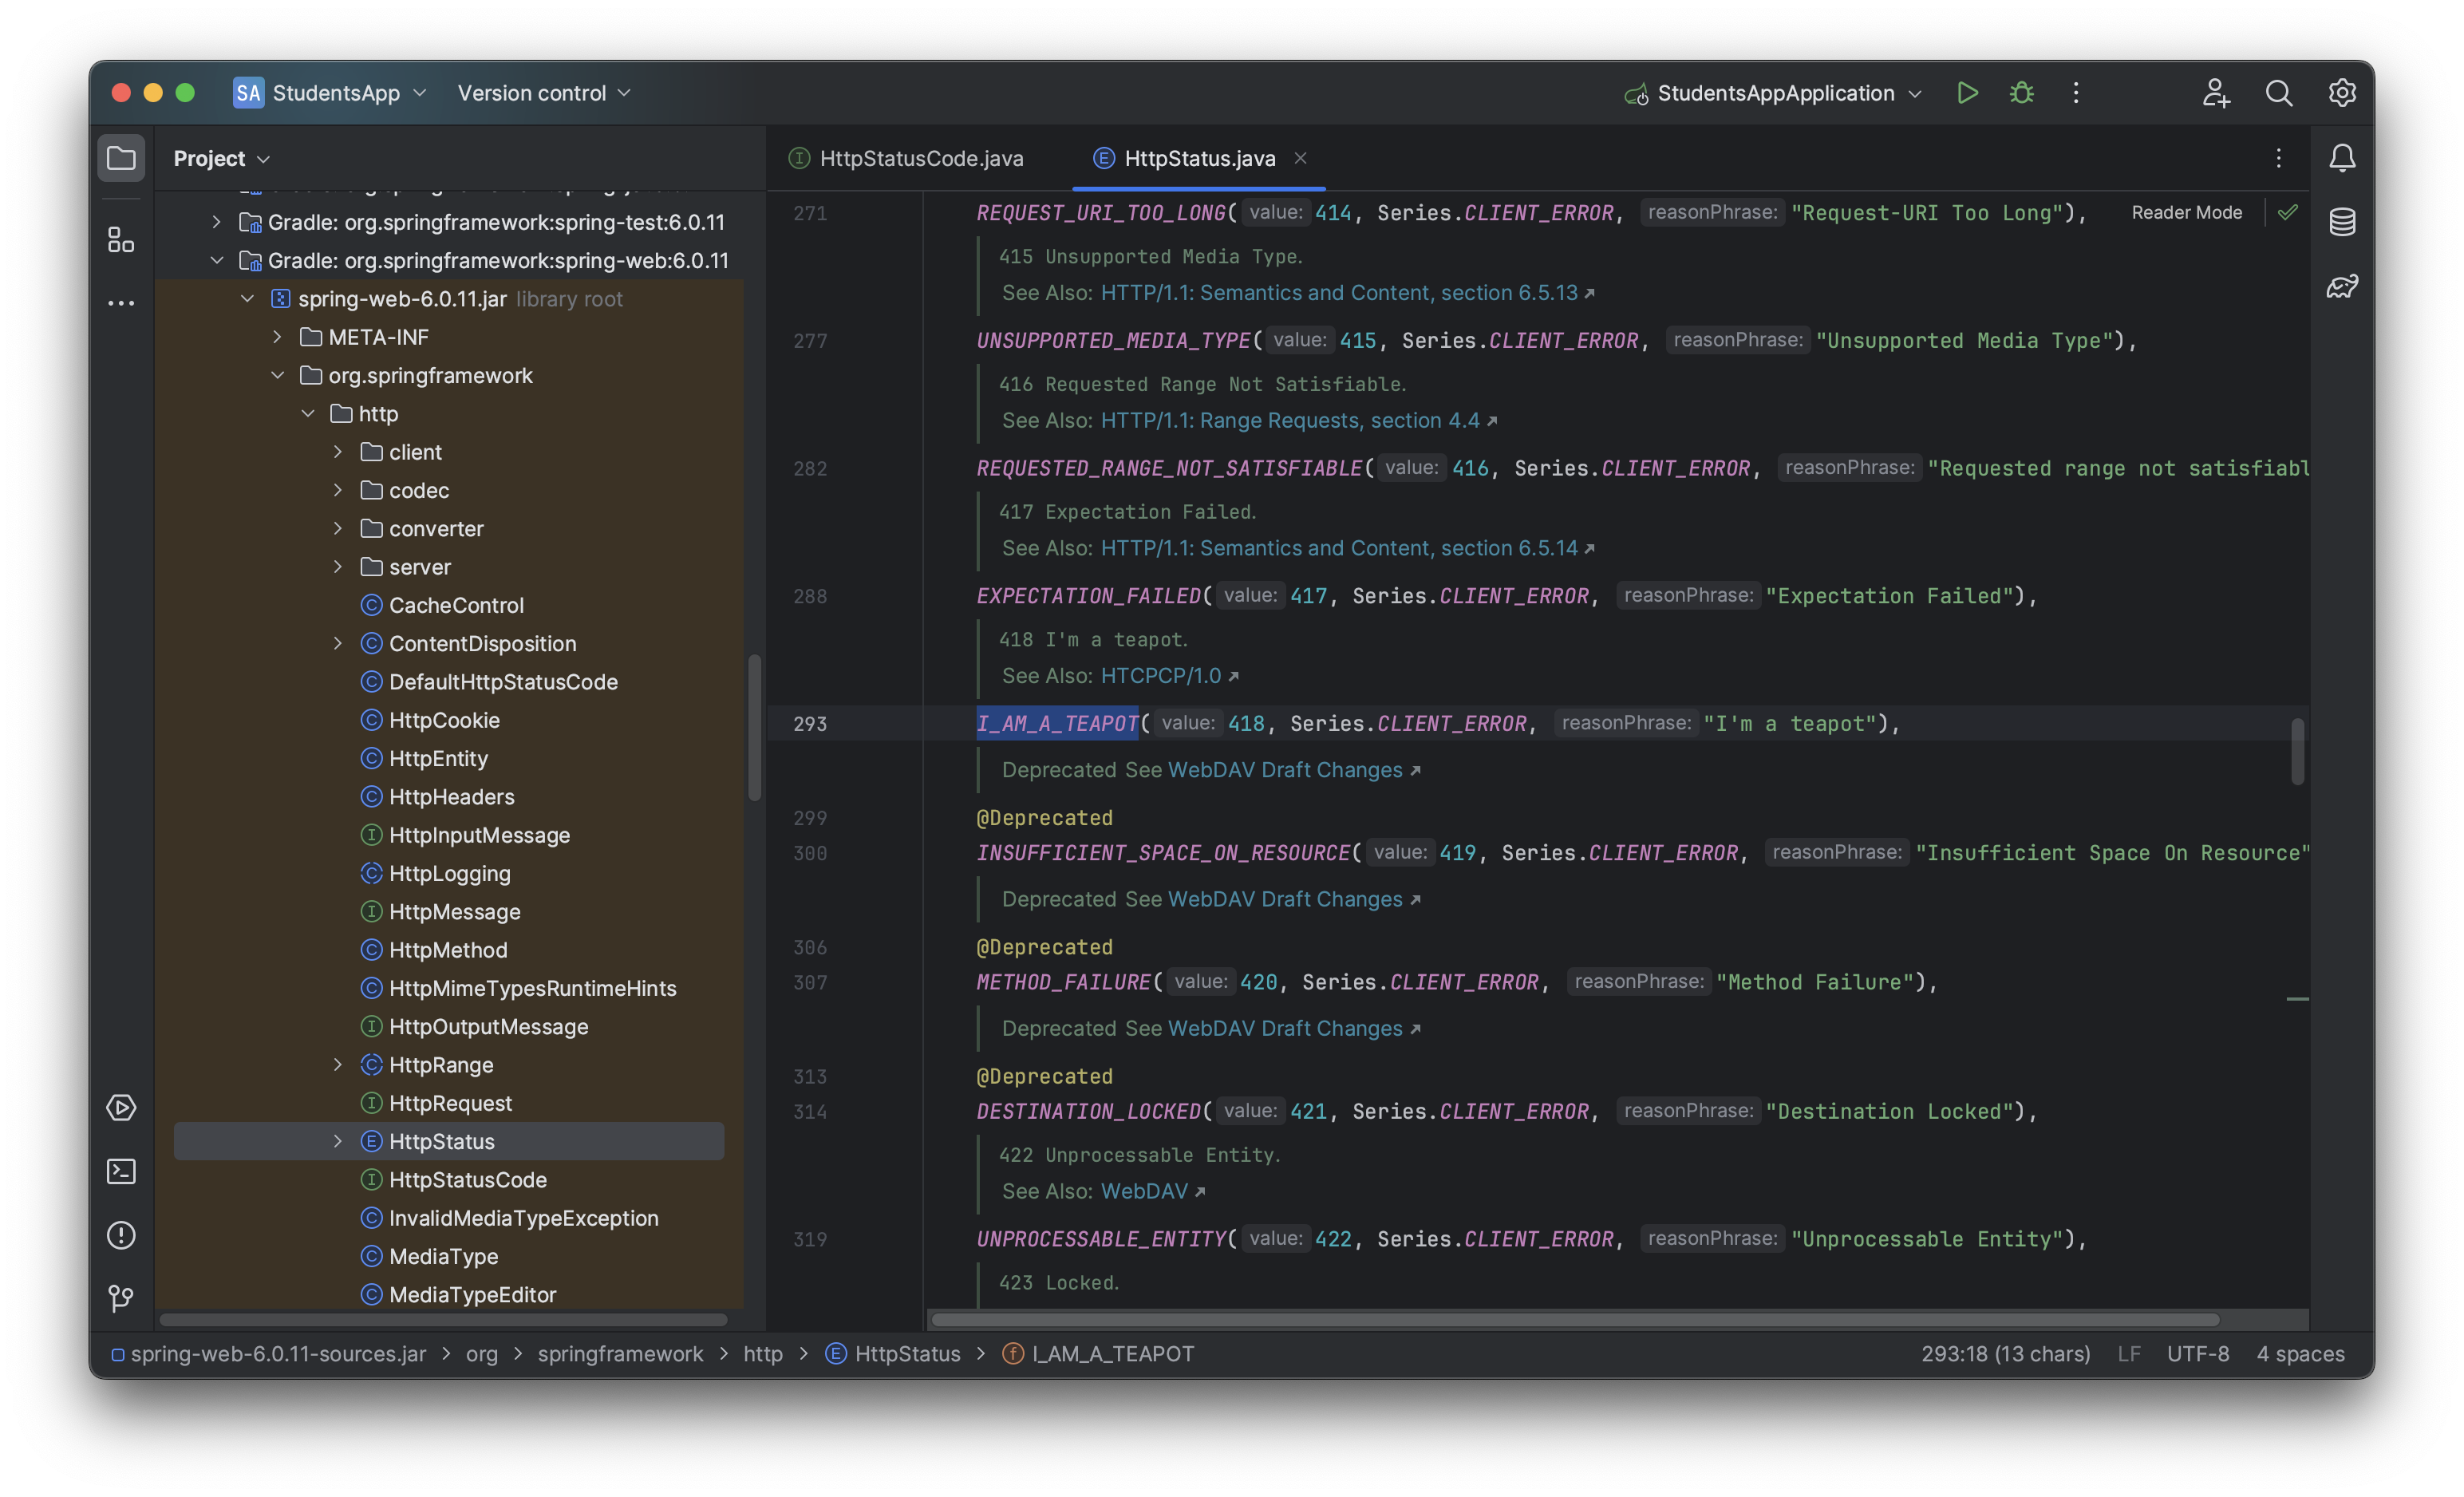Open the Project view selector dropdown
This screenshot has height=1497, width=2464.
221,158
